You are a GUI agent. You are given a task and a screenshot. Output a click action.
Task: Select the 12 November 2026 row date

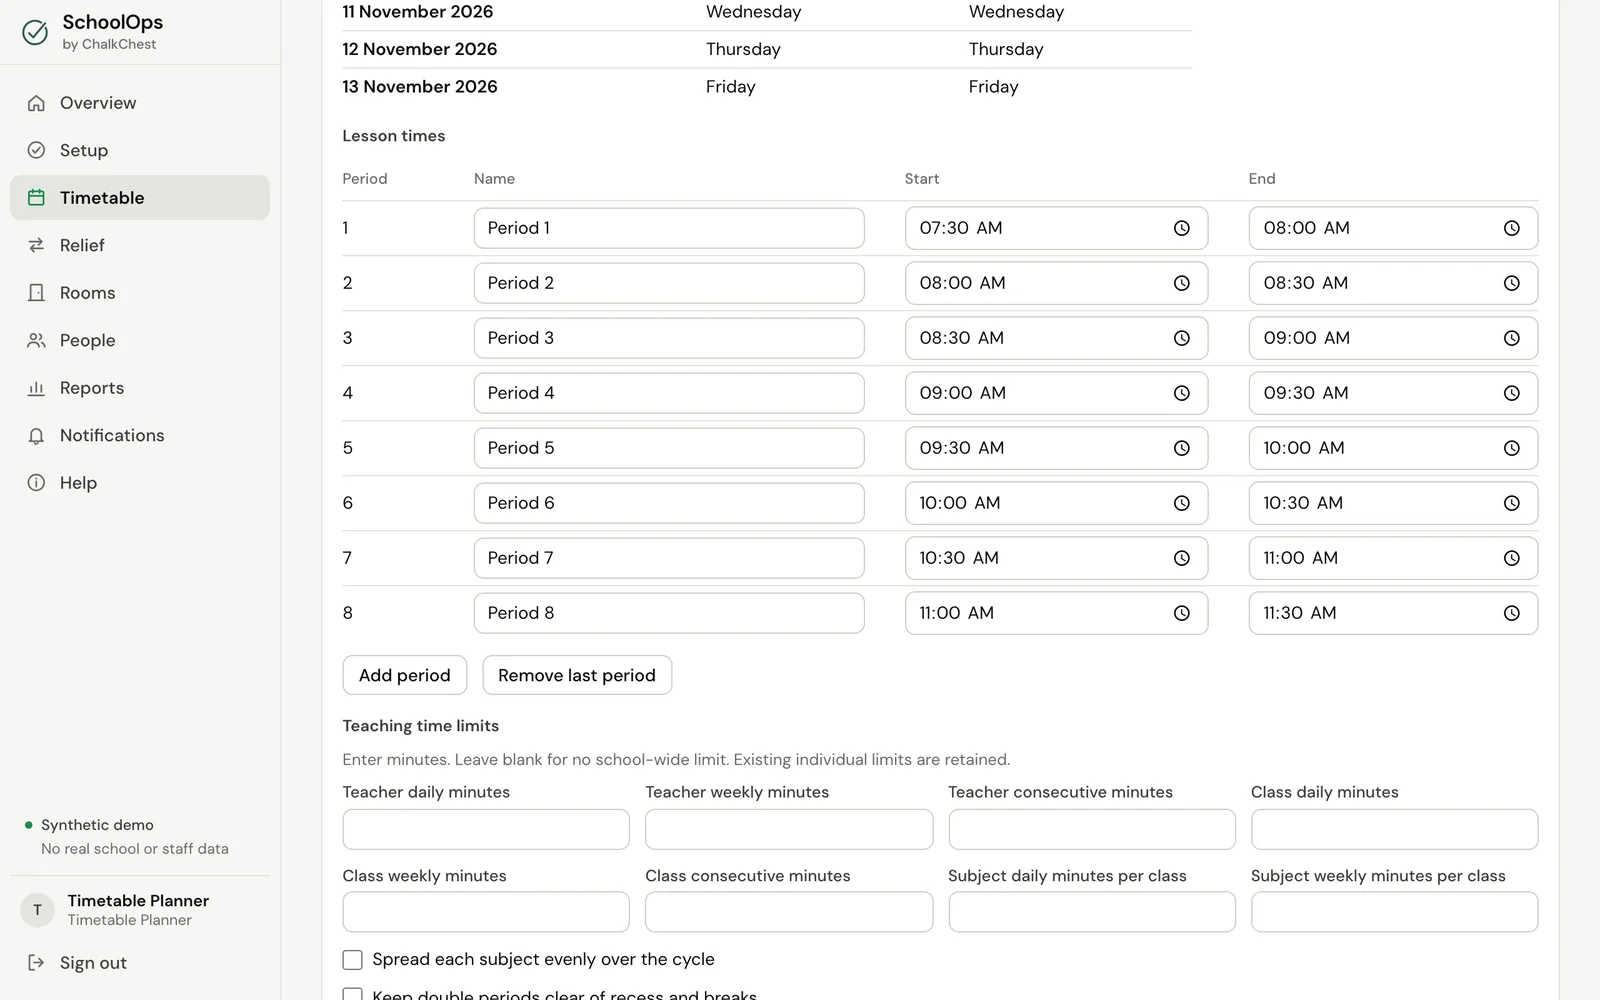420,49
